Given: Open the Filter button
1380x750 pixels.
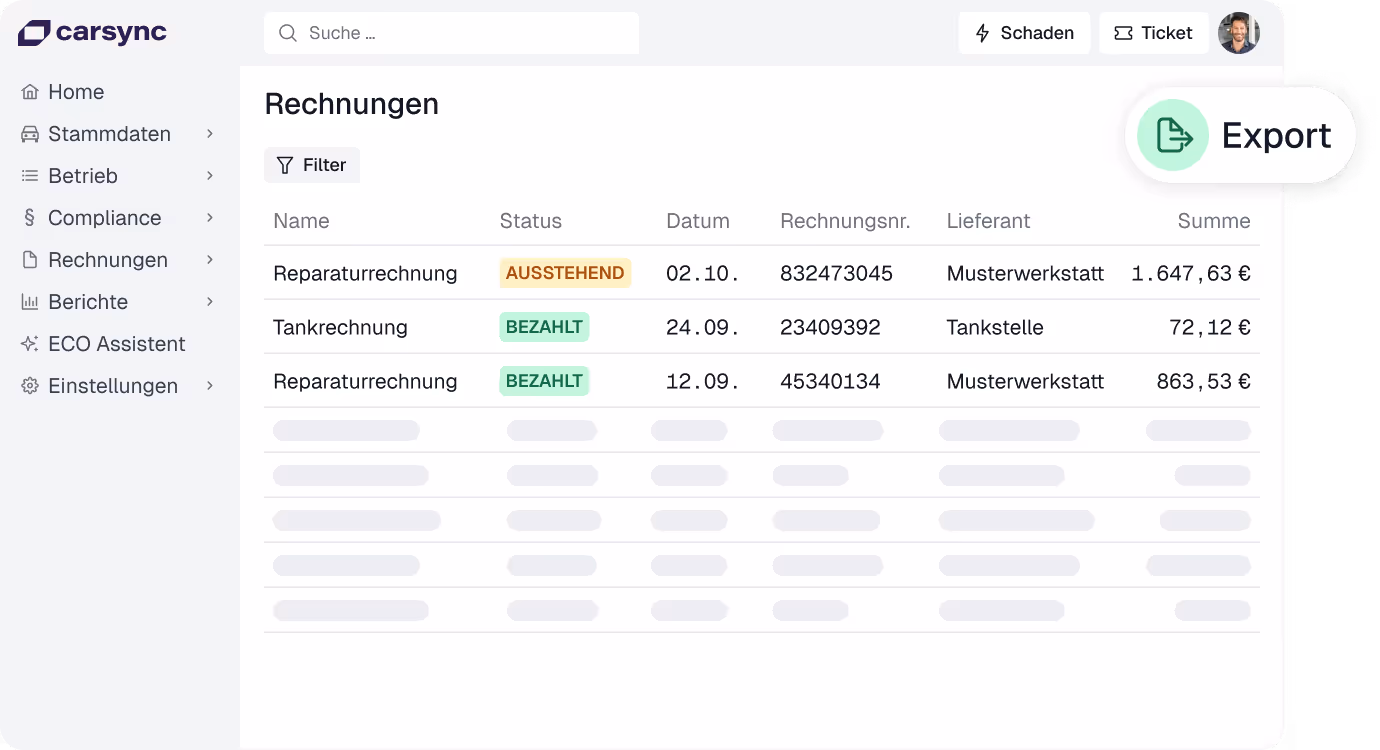Looking at the screenshot, I should (312, 165).
